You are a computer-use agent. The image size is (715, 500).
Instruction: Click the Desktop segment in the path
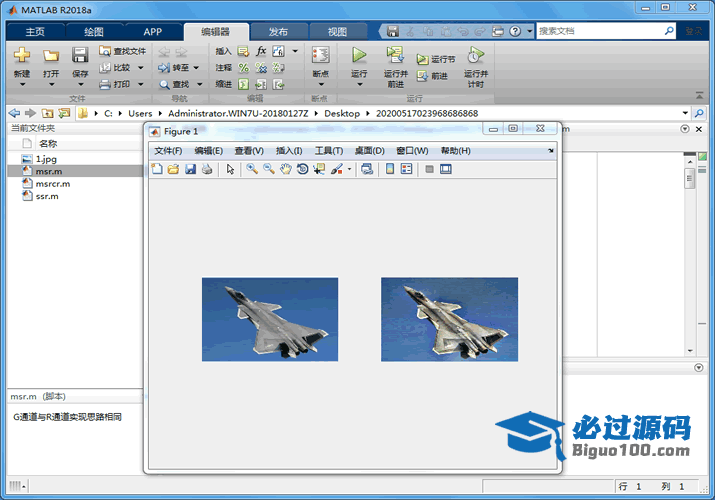tap(342, 113)
